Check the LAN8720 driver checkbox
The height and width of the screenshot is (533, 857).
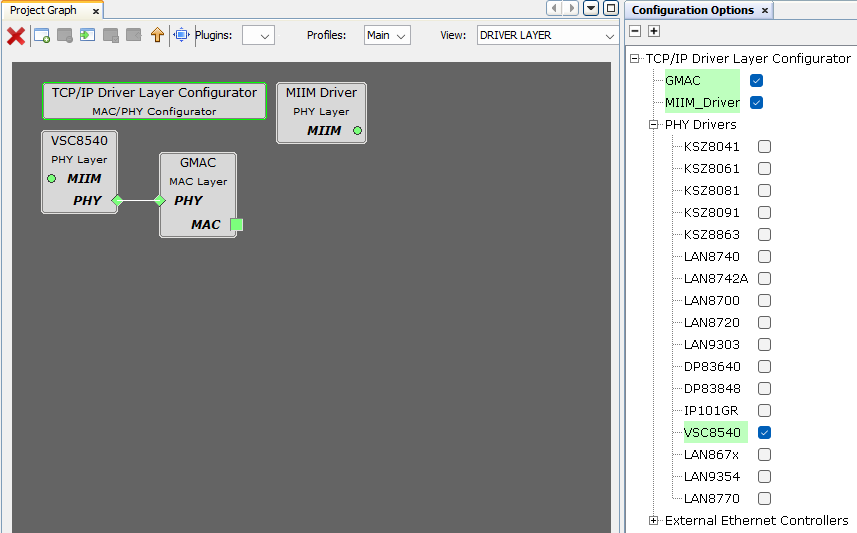(765, 323)
